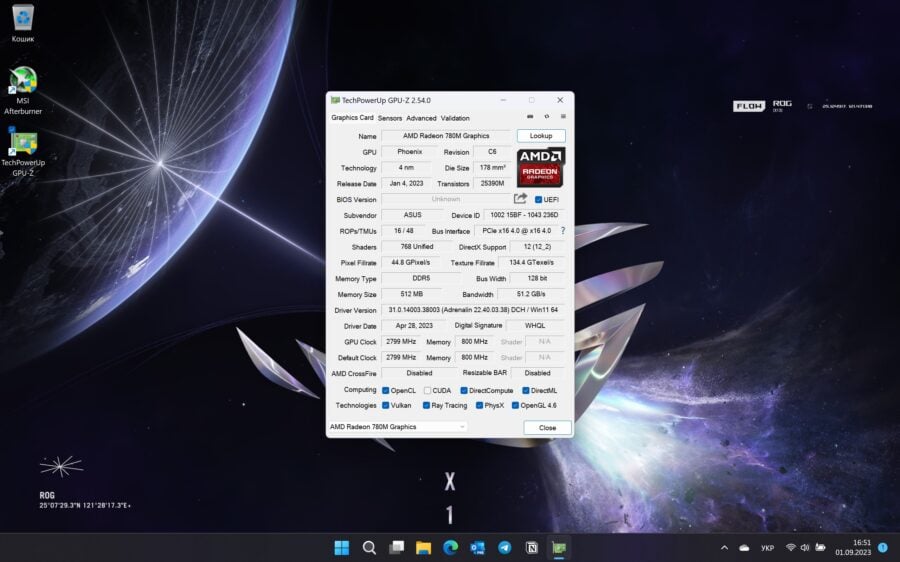
Task: Click the Pixel Fillrate value 44.8 GPixel/s
Action: [x=410, y=262]
